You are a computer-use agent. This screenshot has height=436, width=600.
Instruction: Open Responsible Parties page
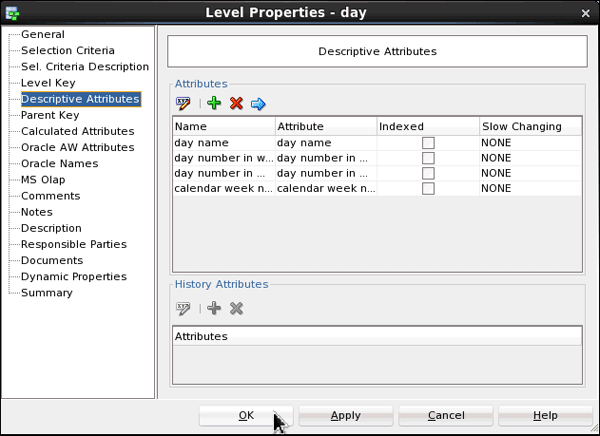(74, 244)
